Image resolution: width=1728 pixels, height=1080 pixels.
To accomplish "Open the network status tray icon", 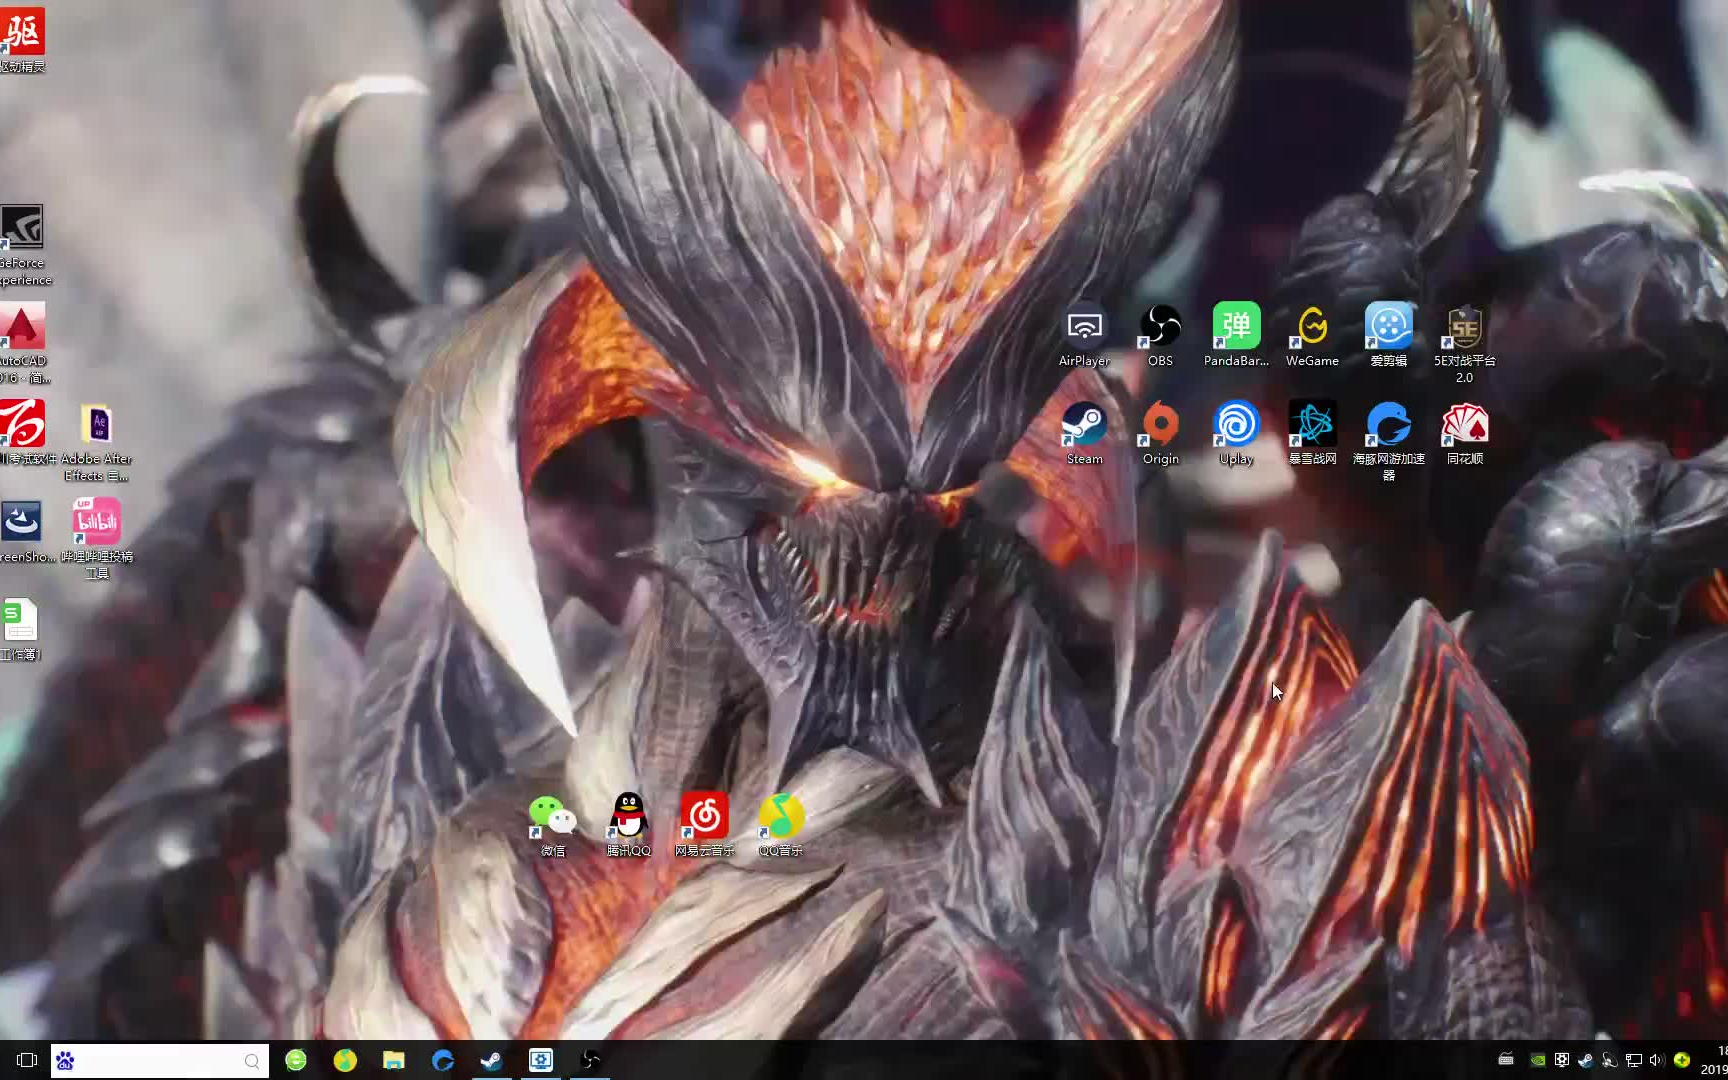I will point(1634,1060).
